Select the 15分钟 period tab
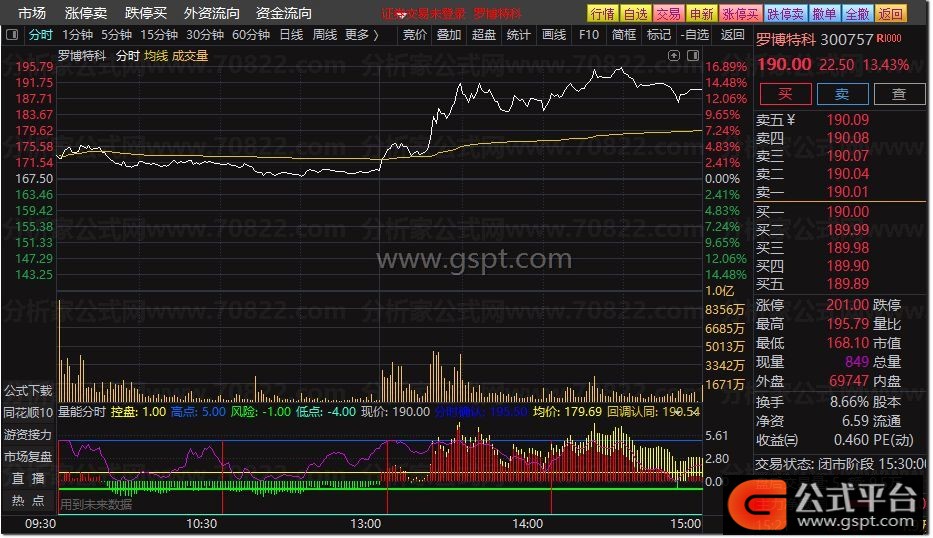 pyautogui.click(x=159, y=35)
